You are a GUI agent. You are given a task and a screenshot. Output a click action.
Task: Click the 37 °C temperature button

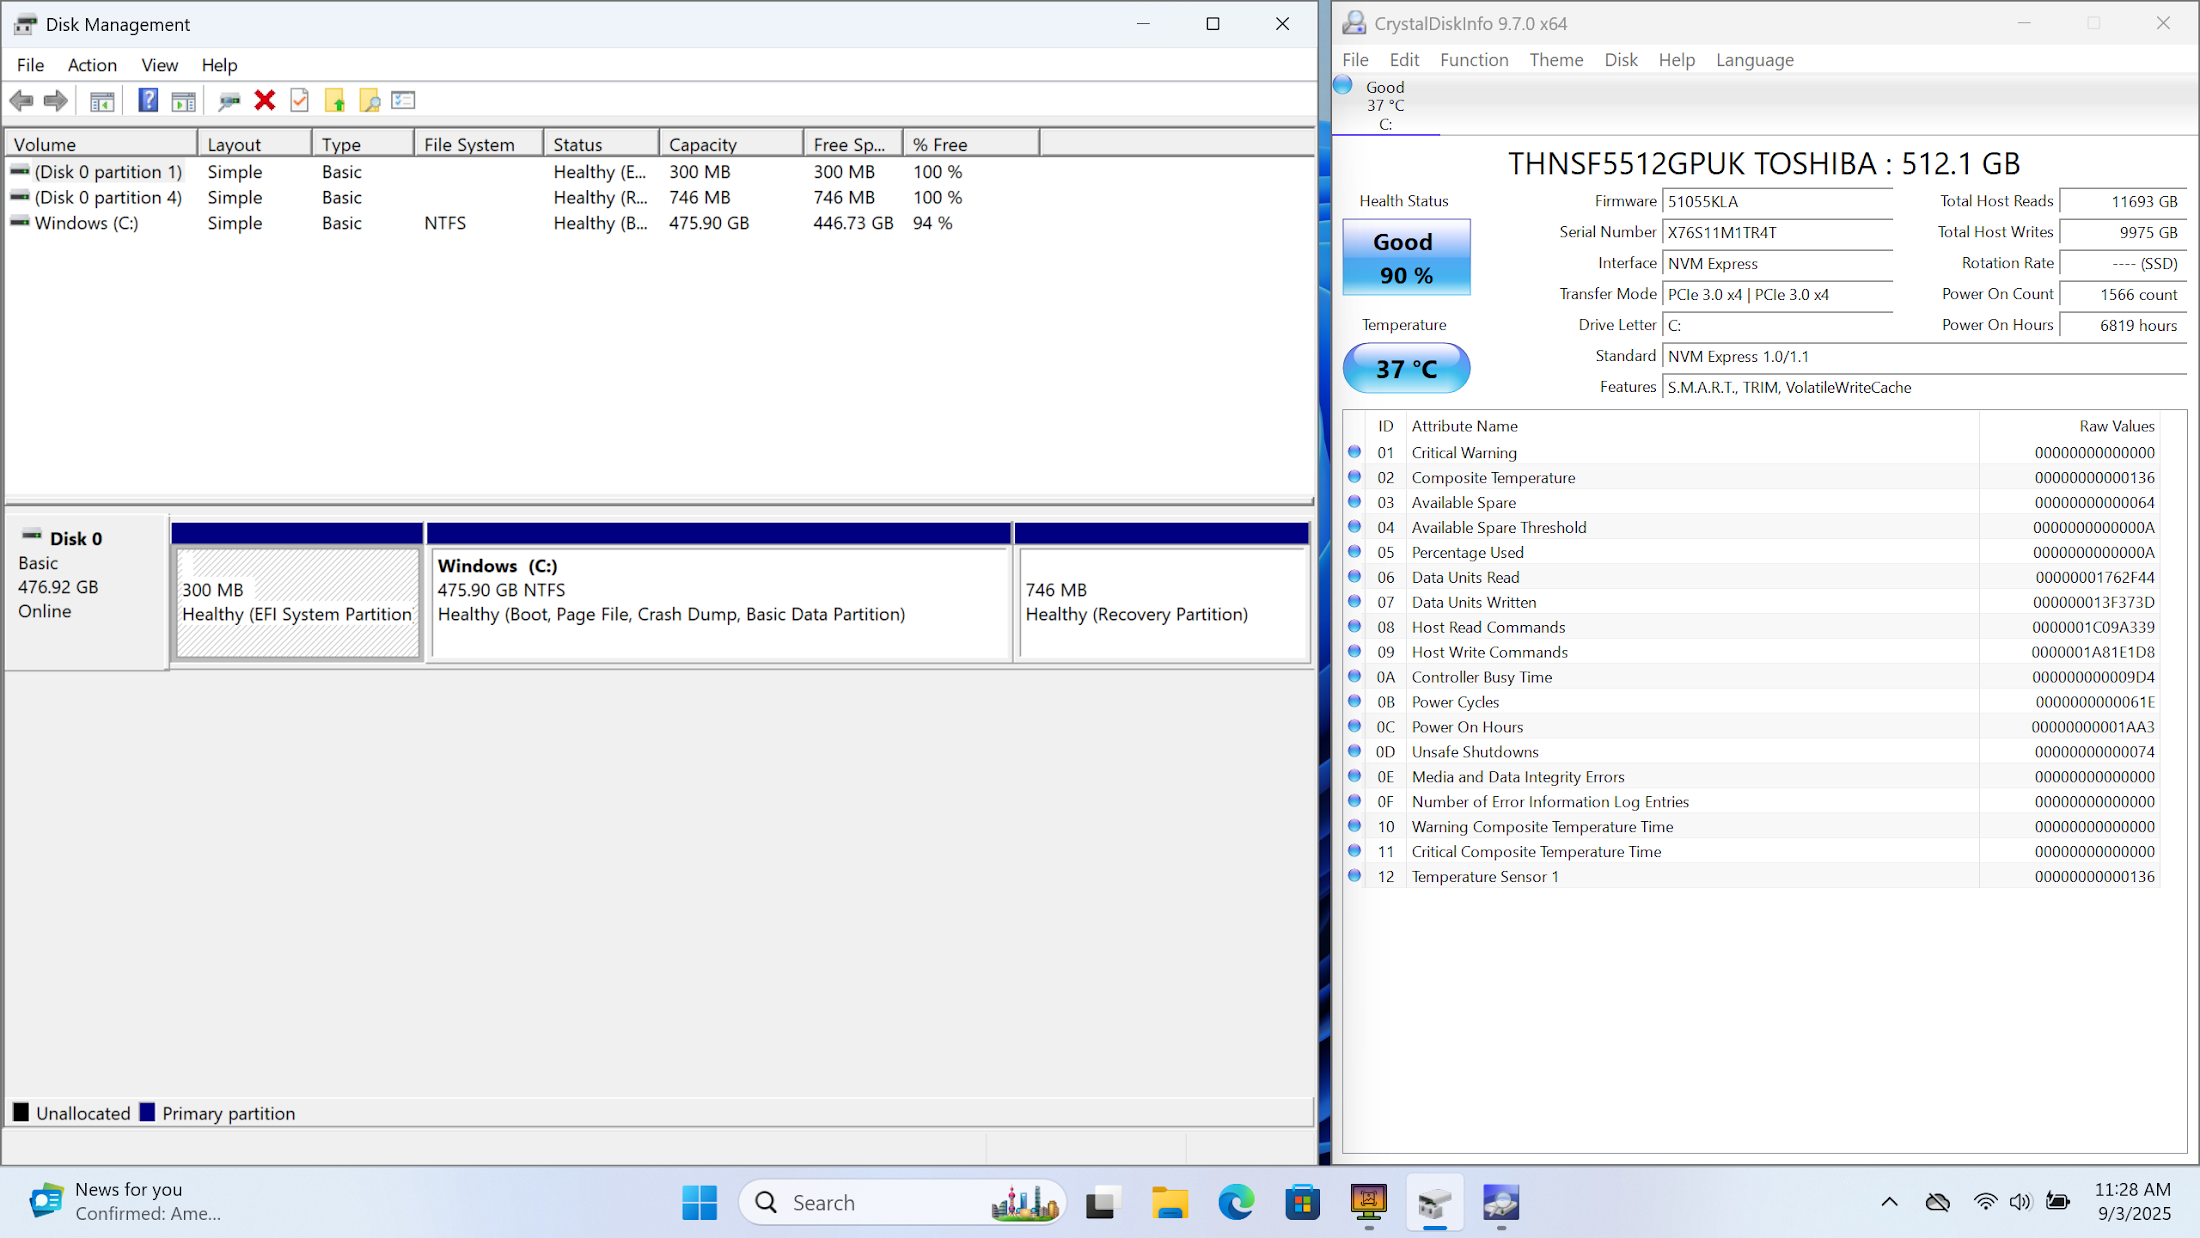click(x=1406, y=368)
